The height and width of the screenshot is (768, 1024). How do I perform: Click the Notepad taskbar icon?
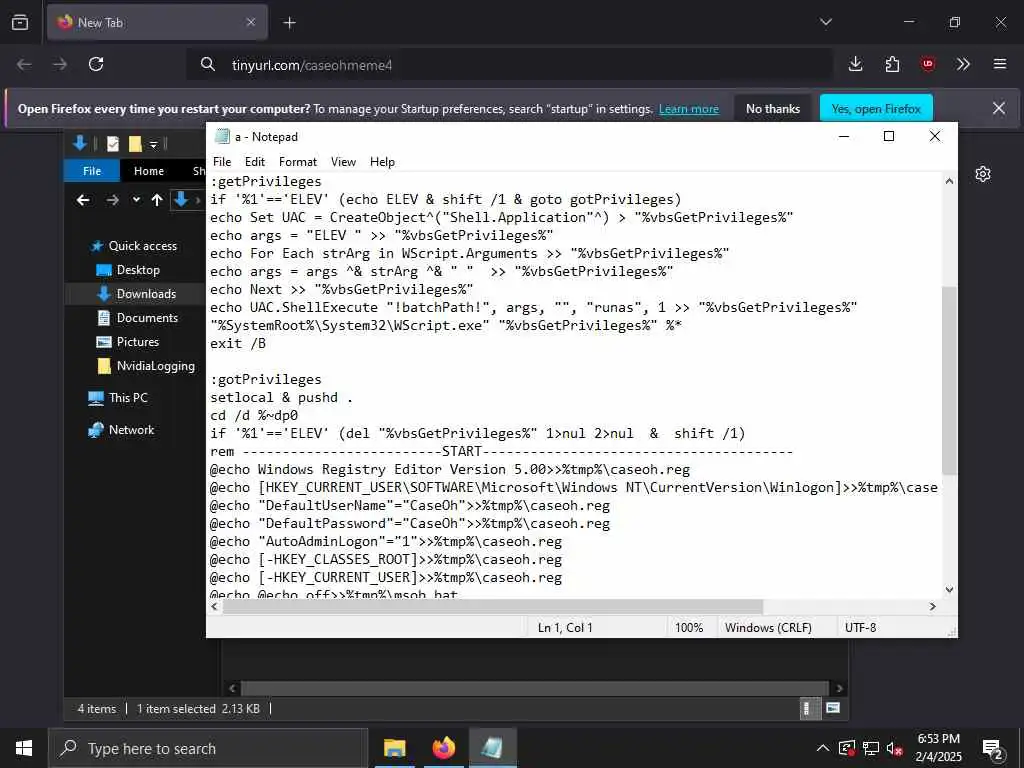coord(493,748)
